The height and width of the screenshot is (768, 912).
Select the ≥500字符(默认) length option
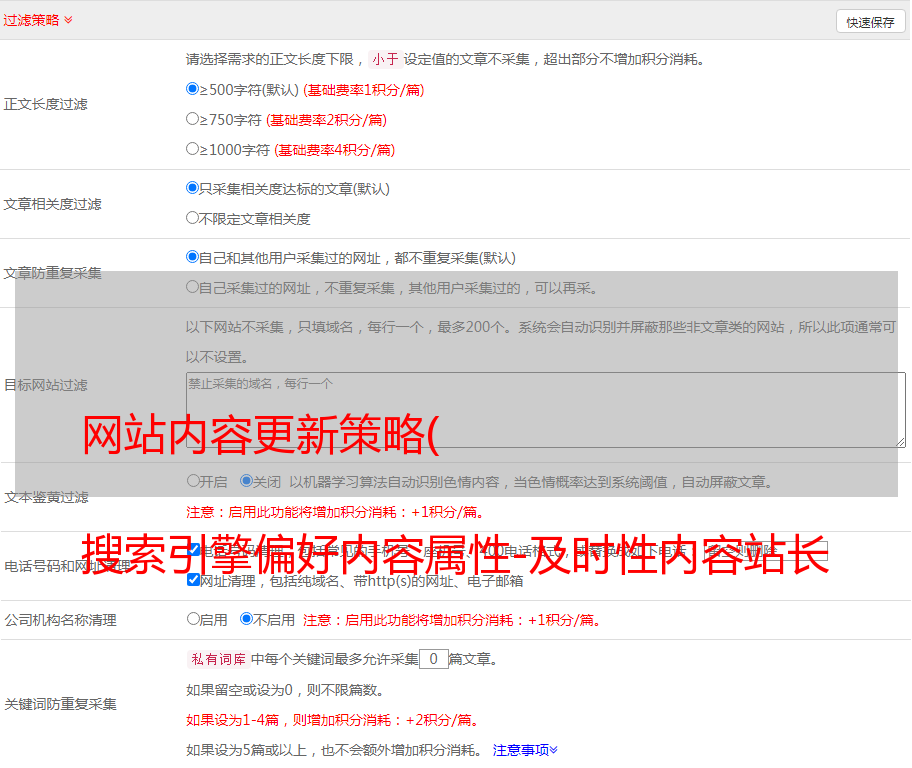coord(192,89)
